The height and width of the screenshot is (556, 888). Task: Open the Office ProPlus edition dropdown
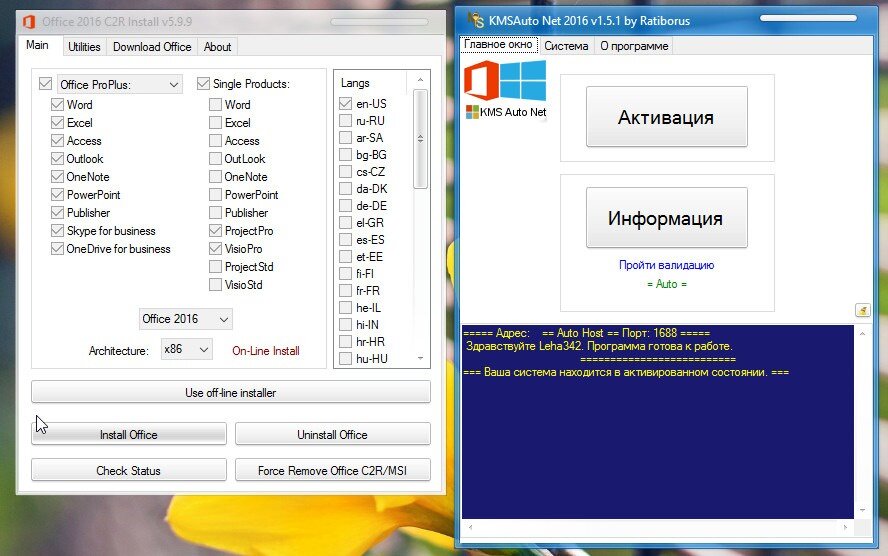pos(119,84)
